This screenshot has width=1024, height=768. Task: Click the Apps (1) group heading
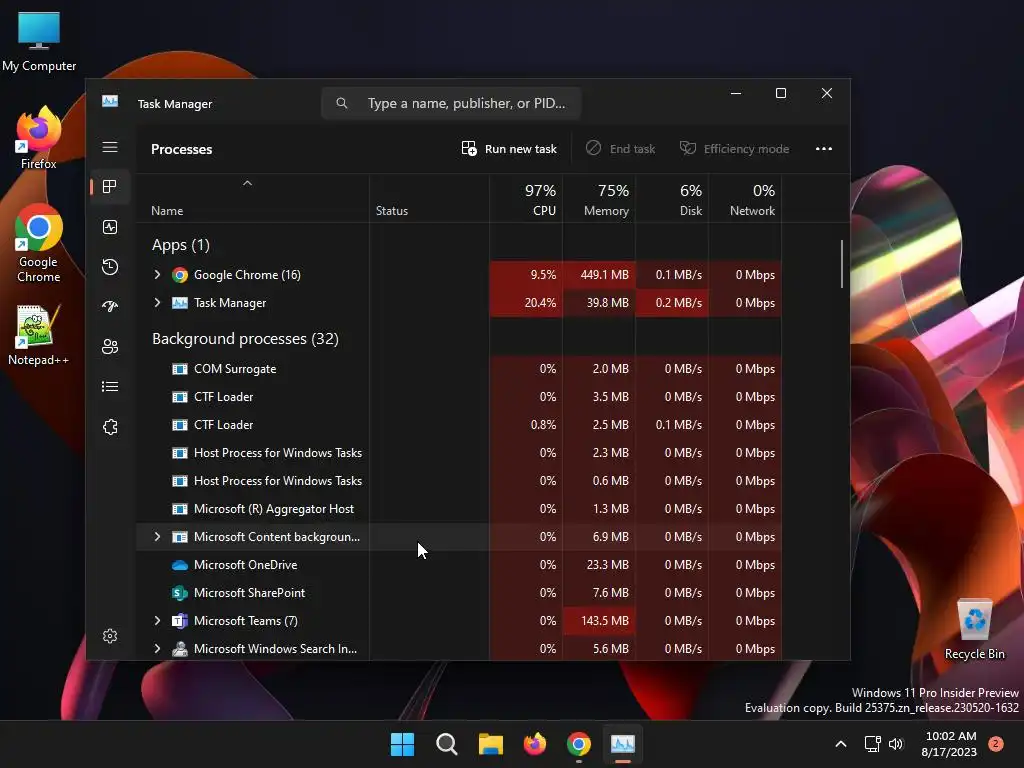click(x=180, y=245)
